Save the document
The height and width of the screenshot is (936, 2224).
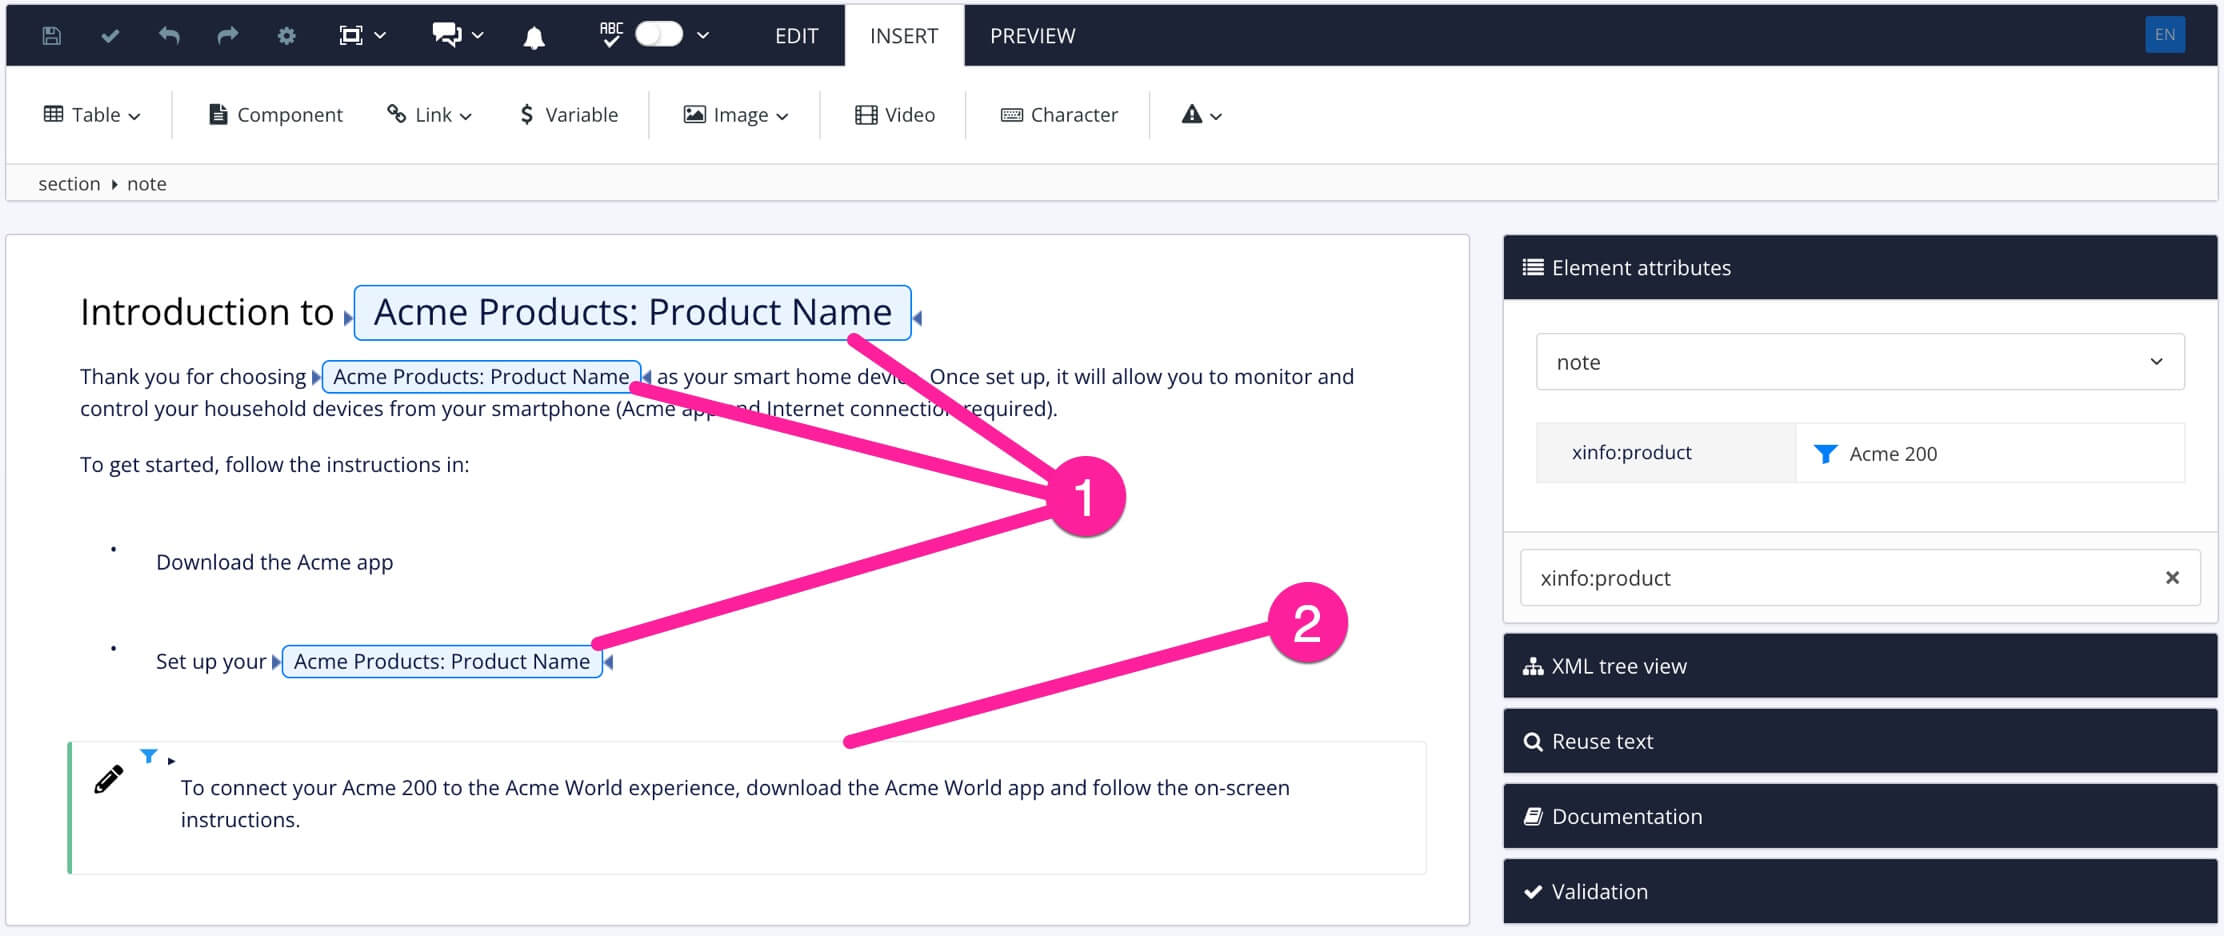point(50,35)
